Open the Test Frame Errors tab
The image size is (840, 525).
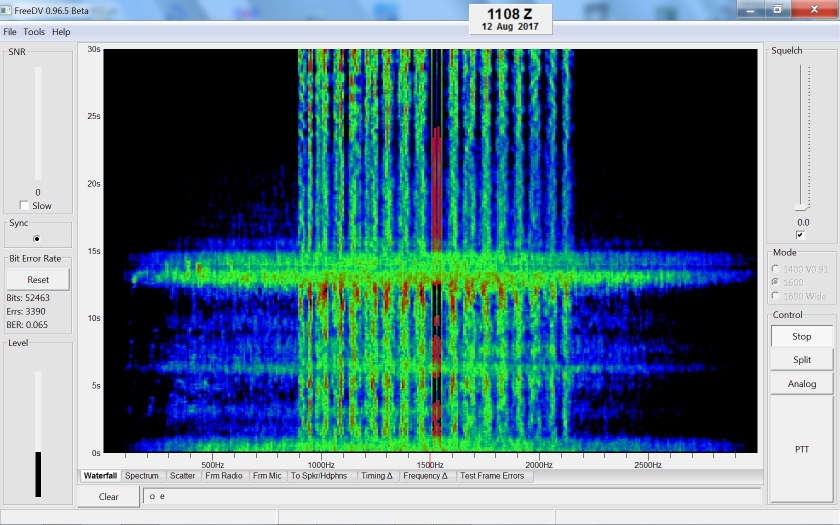(491, 476)
